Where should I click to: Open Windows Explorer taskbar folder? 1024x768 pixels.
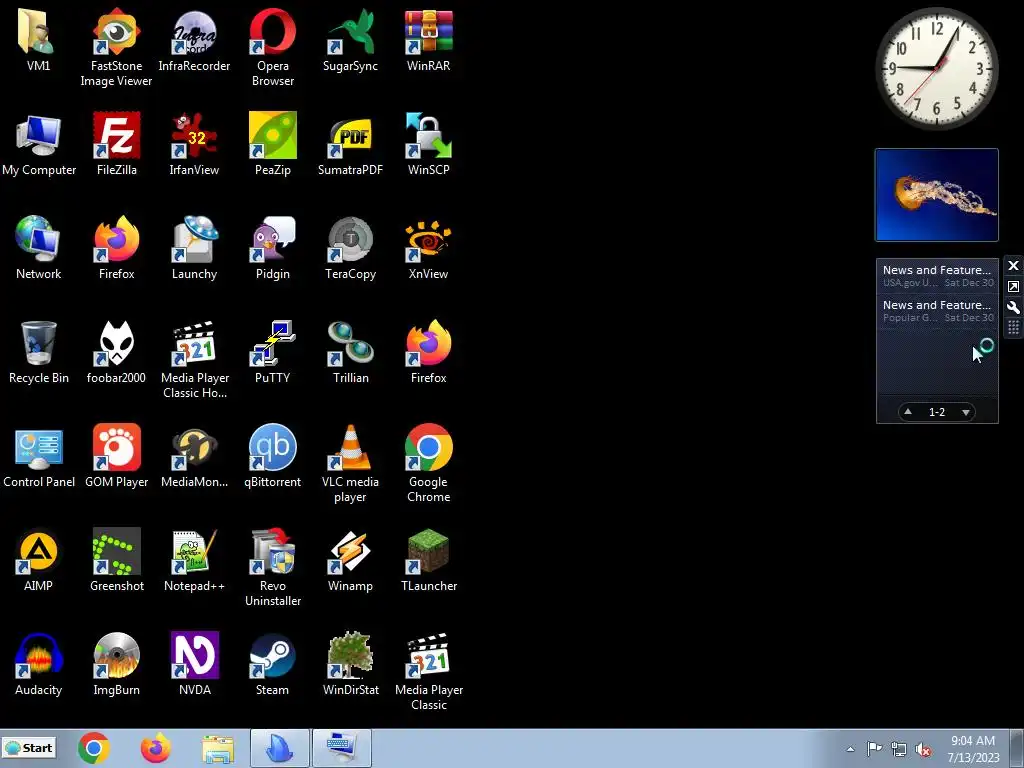pos(217,748)
